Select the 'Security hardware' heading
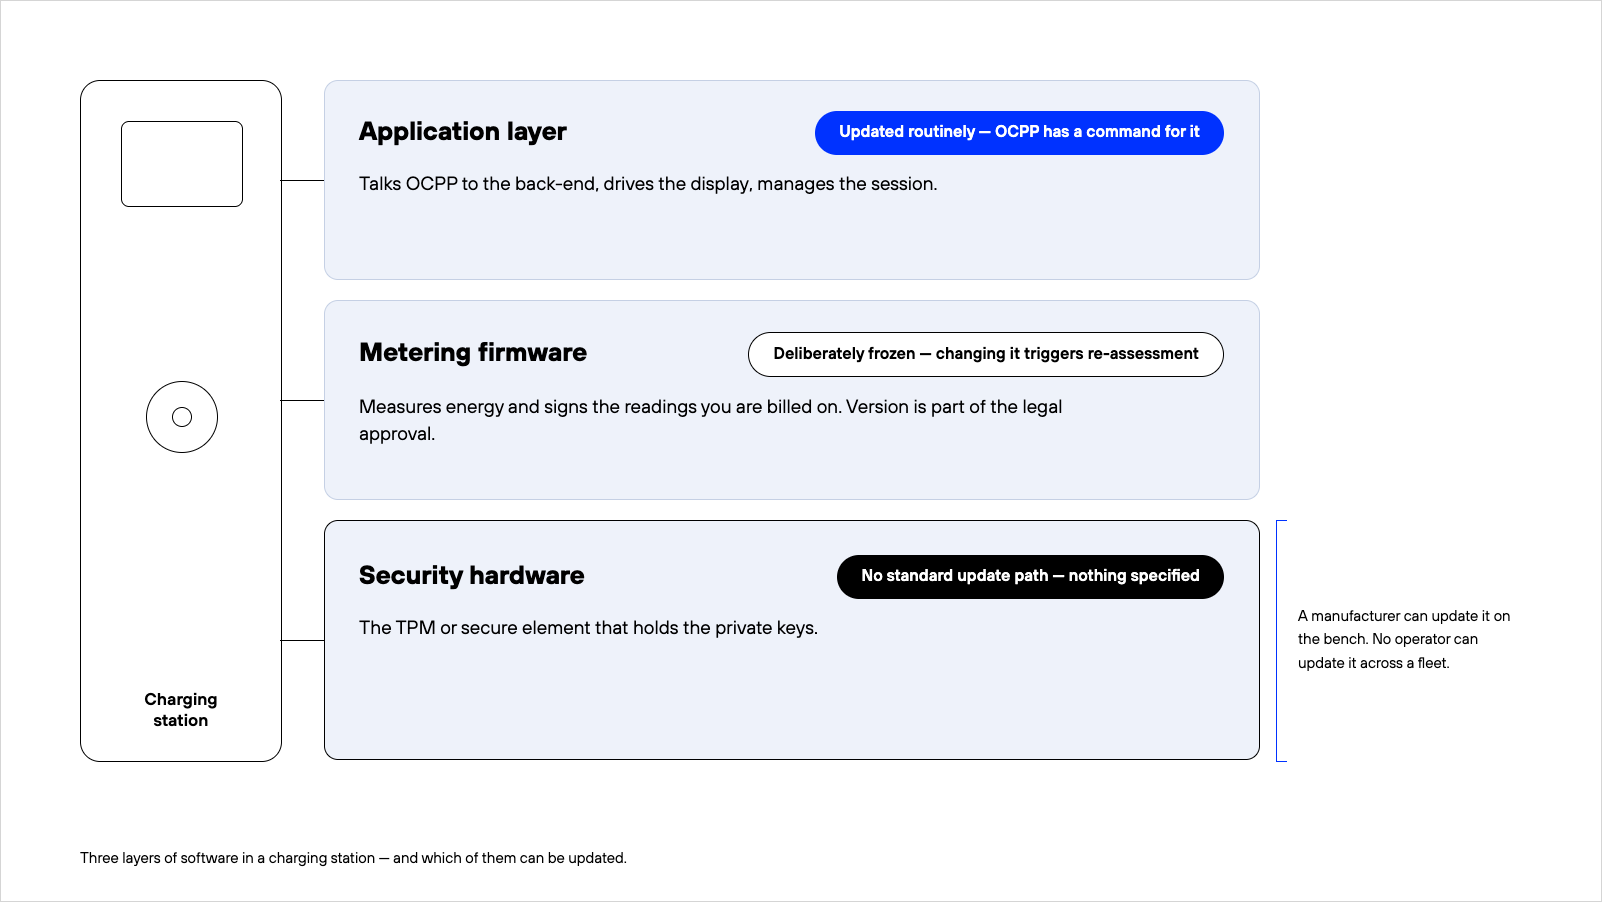This screenshot has width=1602, height=902. [472, 576]
